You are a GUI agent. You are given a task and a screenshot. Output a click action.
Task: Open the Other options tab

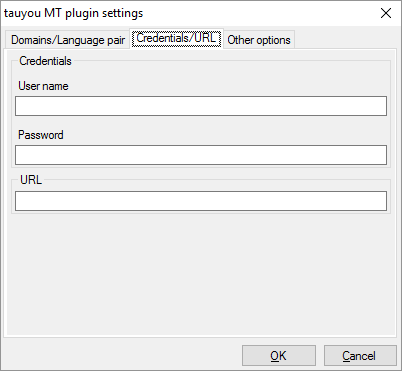pyautogui.click(x=259, y=40)
